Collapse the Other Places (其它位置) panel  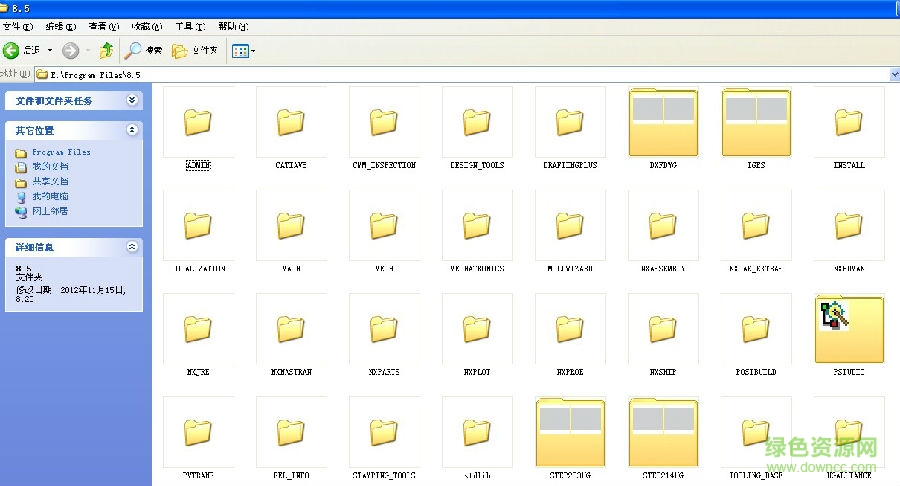pyautogui.click(x=132, y=130)
